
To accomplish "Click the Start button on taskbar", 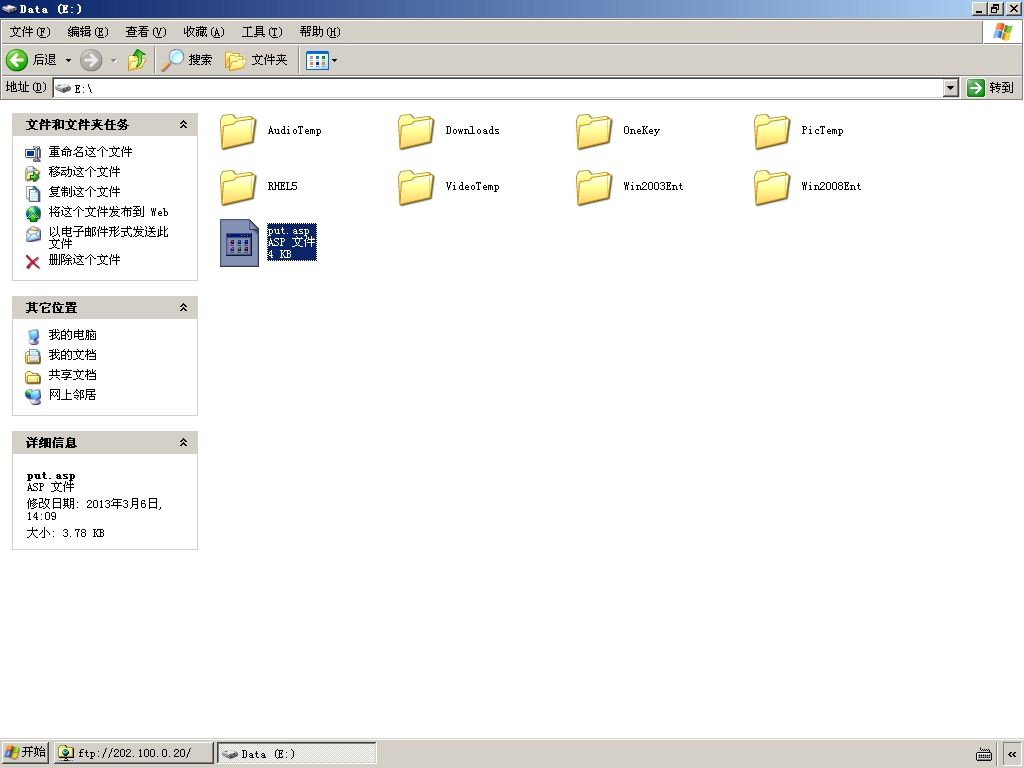I will point(25,752).
